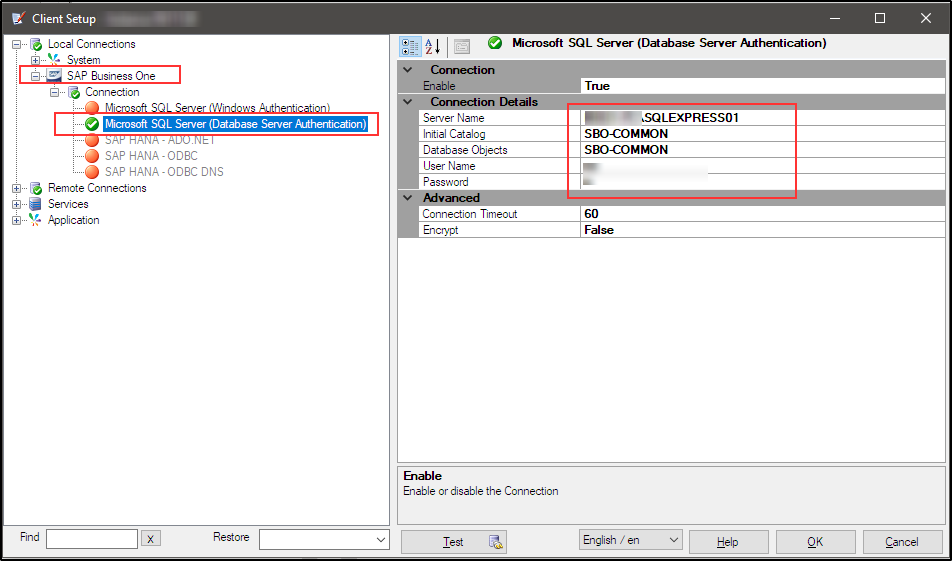
Task: Open the Restore dropdown list
Action: [381, 539]
